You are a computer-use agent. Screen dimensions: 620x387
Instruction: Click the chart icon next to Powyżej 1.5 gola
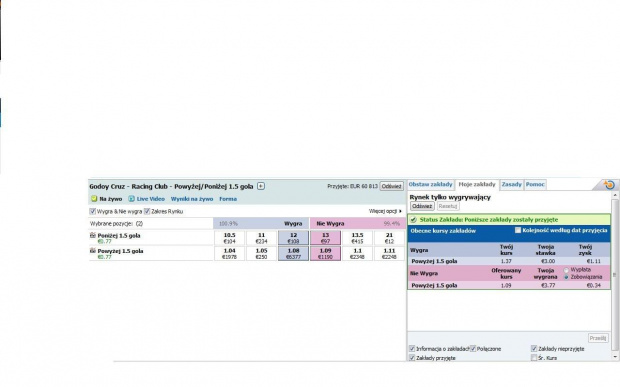click(93, 251)
